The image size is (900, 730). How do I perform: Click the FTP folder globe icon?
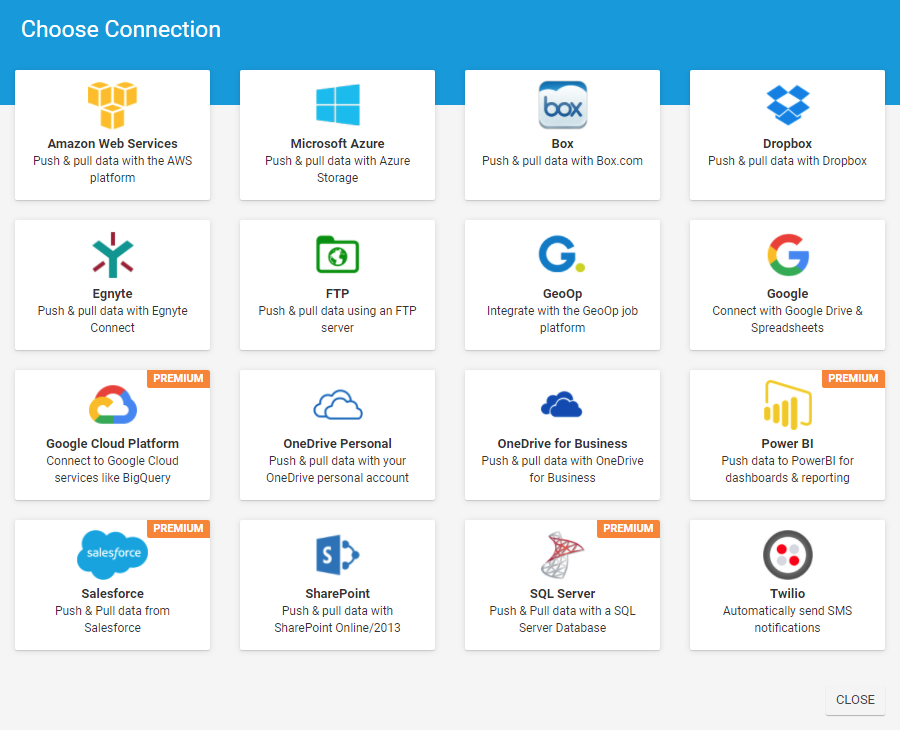pyautogui.click(x=338, y=255)
